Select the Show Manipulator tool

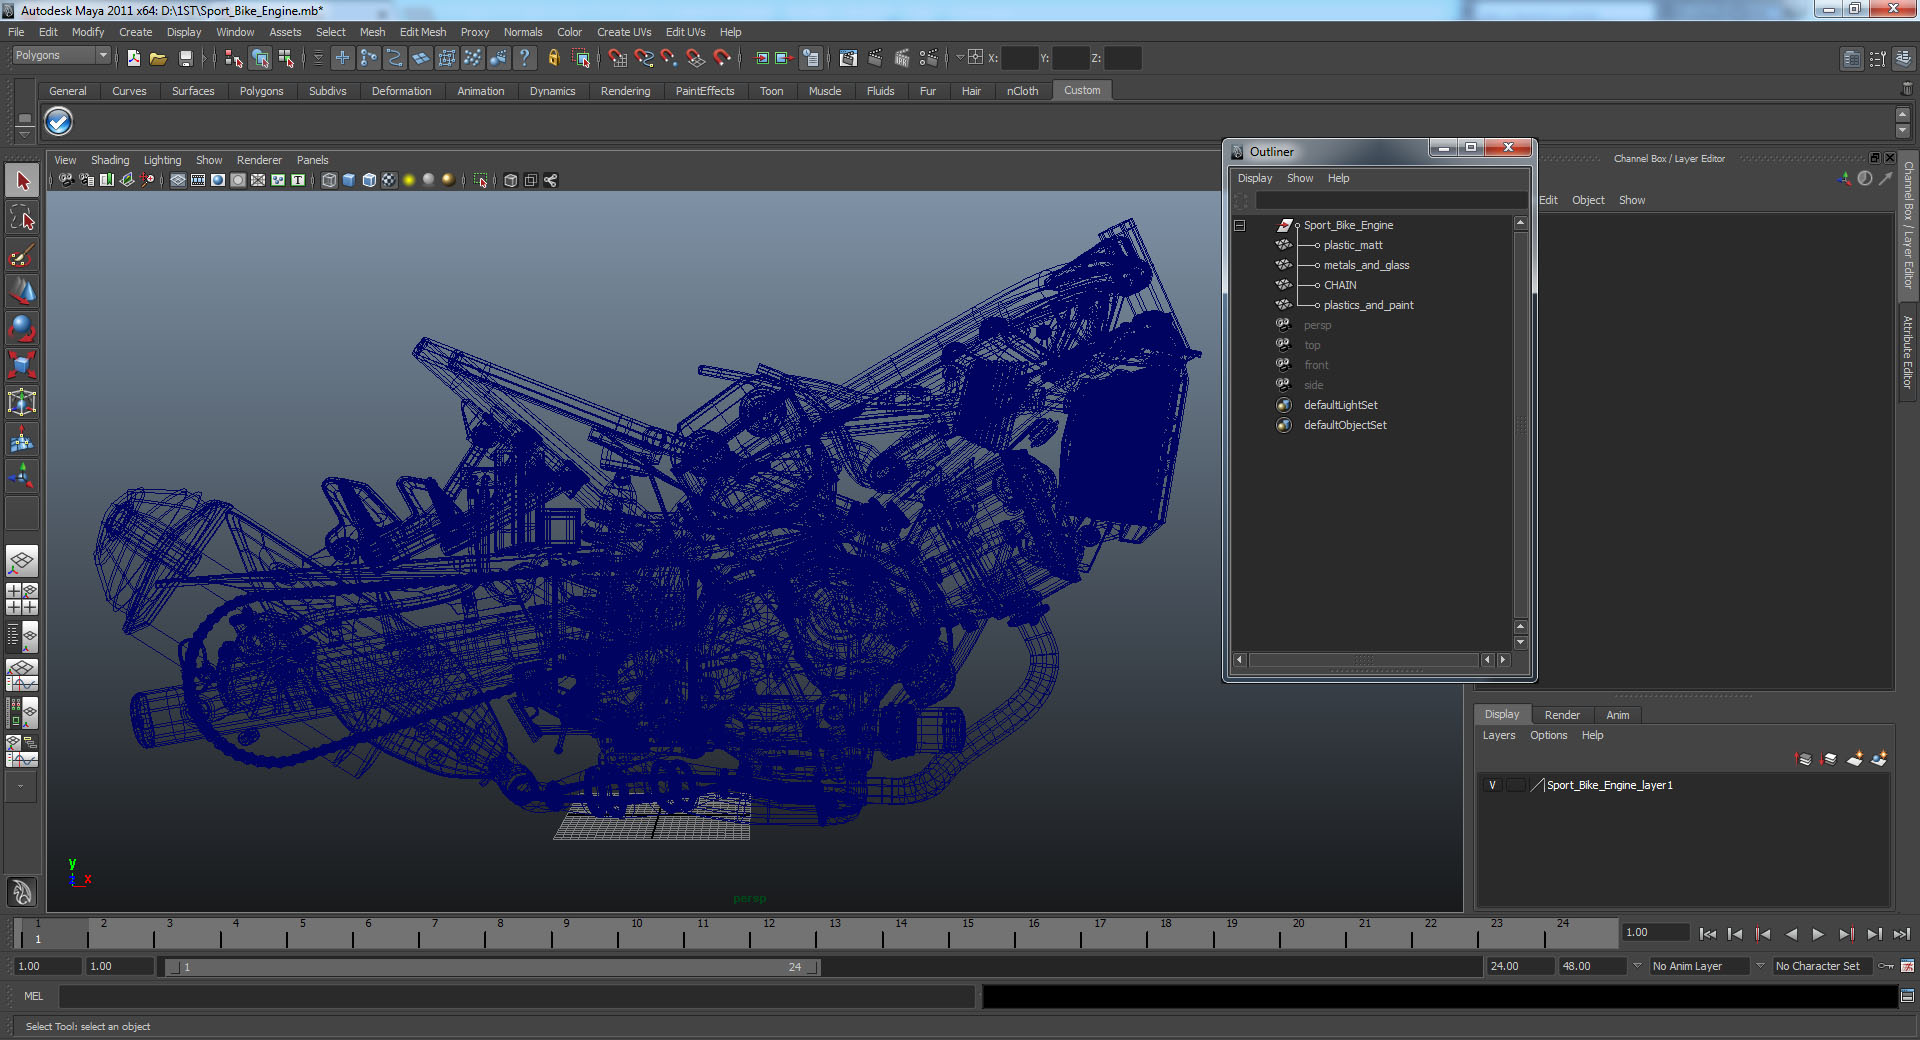point(22,475)
